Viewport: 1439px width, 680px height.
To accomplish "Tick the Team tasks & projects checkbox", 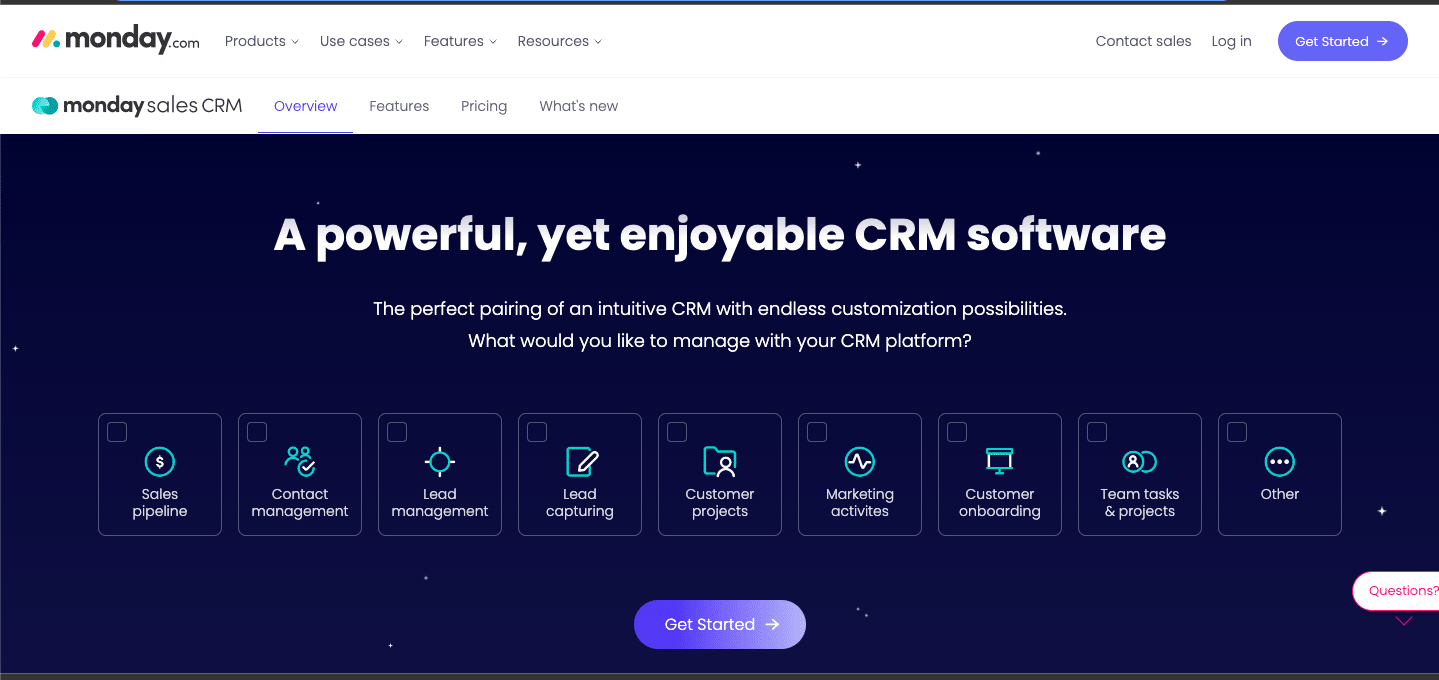I will click(x=1097, y=432).
